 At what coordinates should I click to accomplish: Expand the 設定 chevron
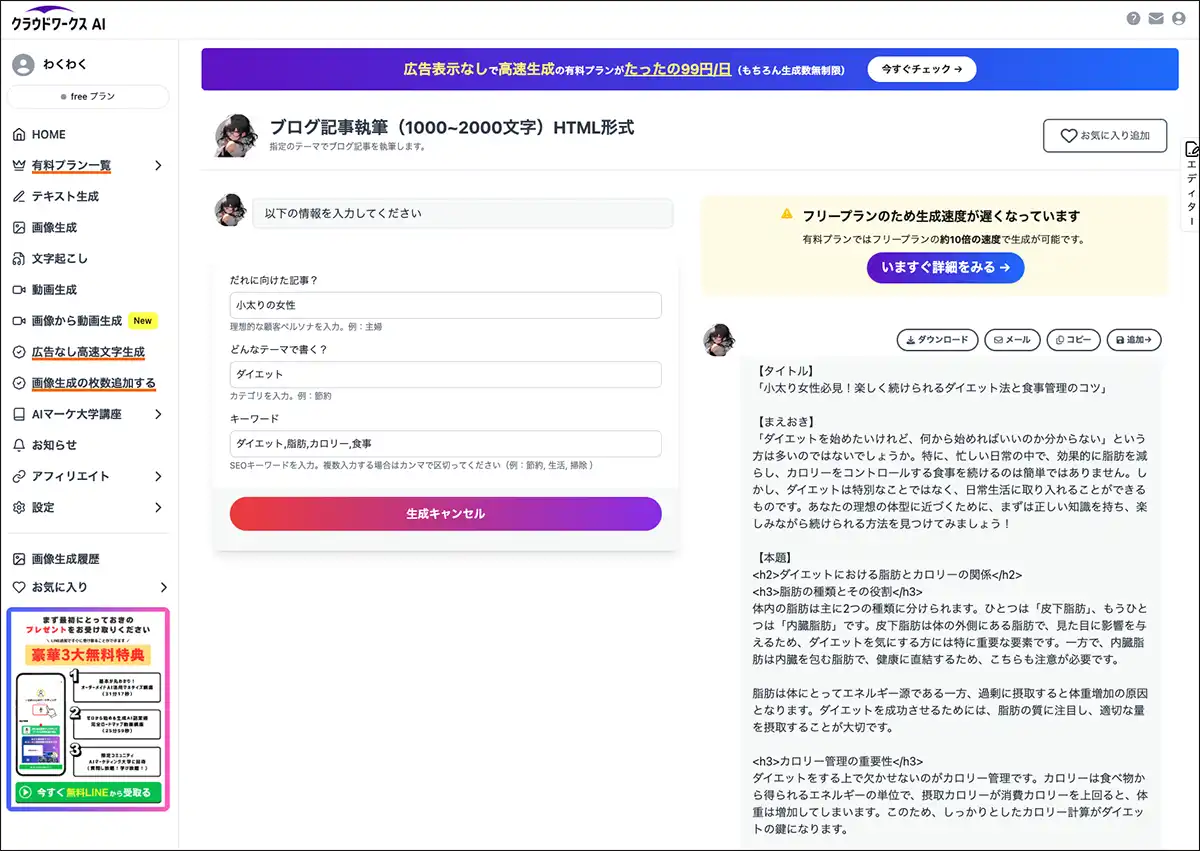click(x=158, y=507)
